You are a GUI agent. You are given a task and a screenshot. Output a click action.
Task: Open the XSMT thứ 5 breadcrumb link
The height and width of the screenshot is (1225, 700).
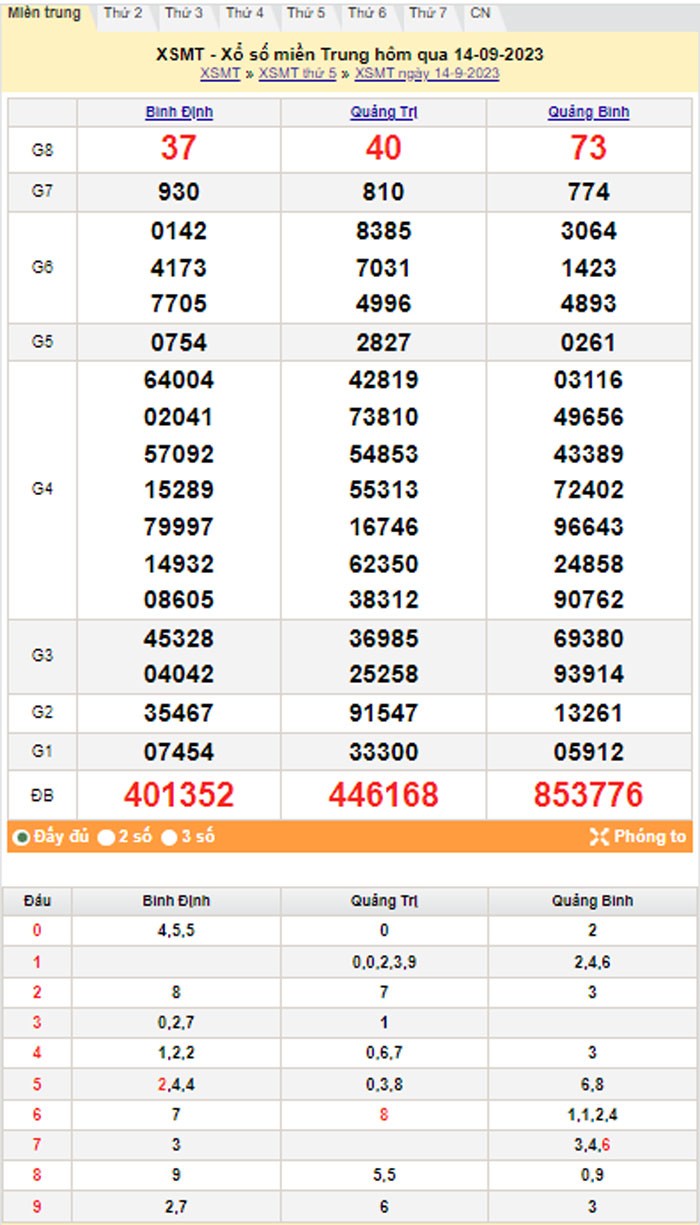pyautogui.click(x=297, y=74)
